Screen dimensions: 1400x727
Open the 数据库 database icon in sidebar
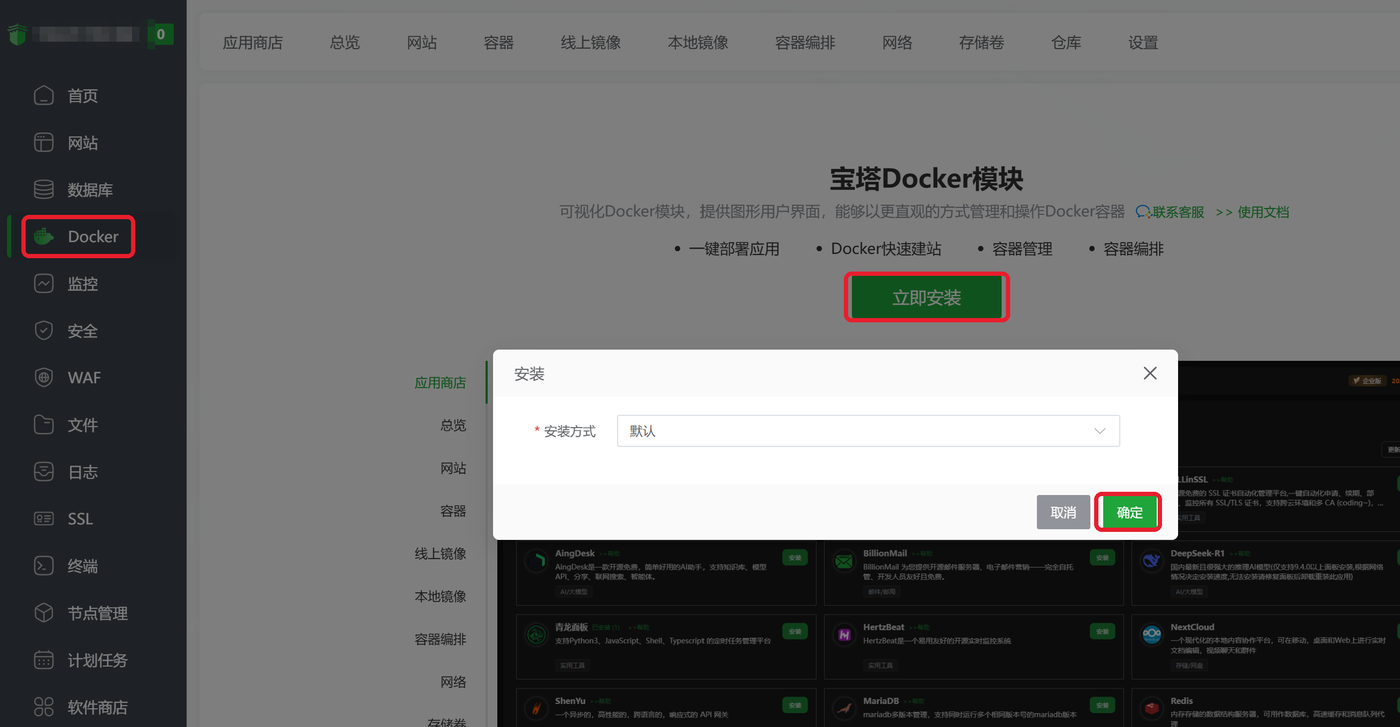tap(43, 190)
